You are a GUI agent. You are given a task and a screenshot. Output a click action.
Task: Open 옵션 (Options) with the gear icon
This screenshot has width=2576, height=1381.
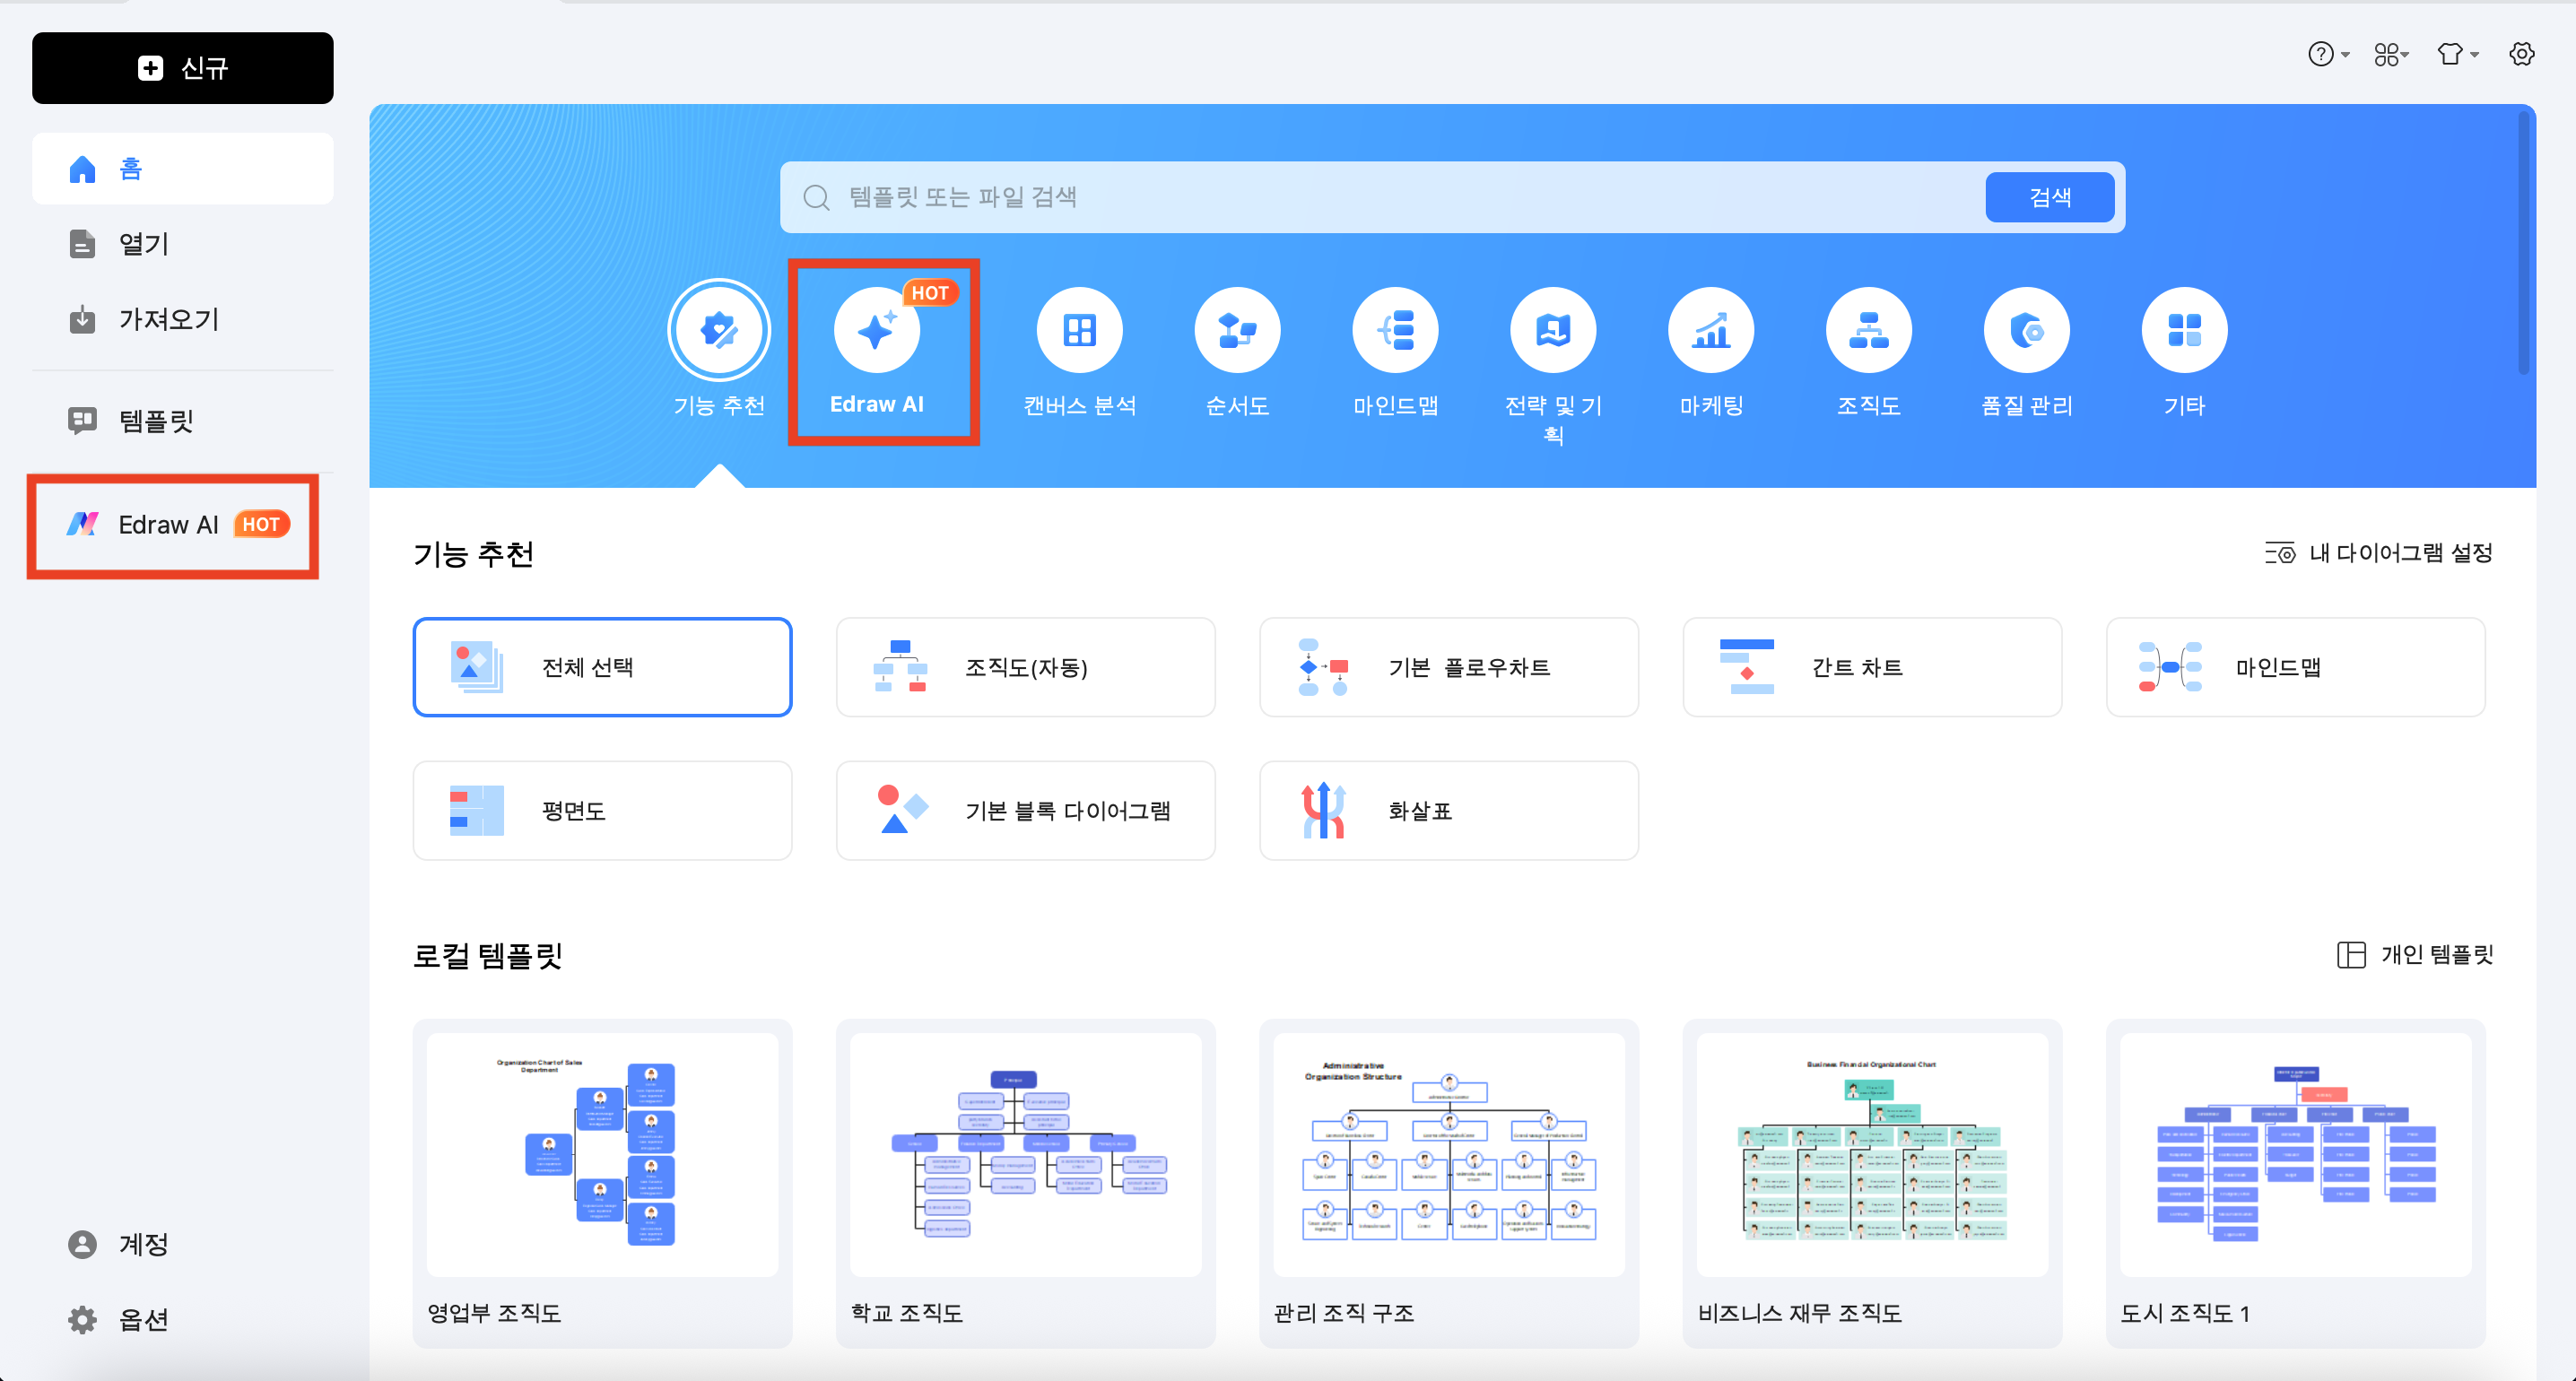pyautogui.click(x=183, y=1320)
